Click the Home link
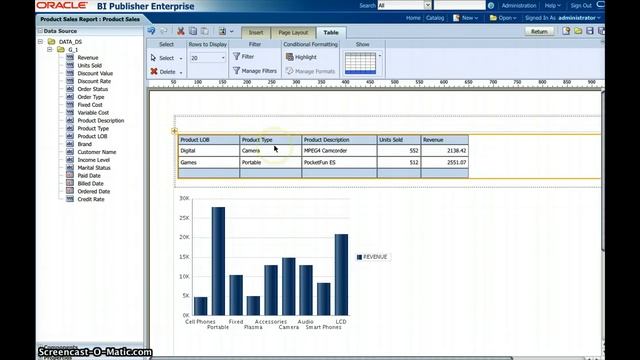 click(413, 18)
